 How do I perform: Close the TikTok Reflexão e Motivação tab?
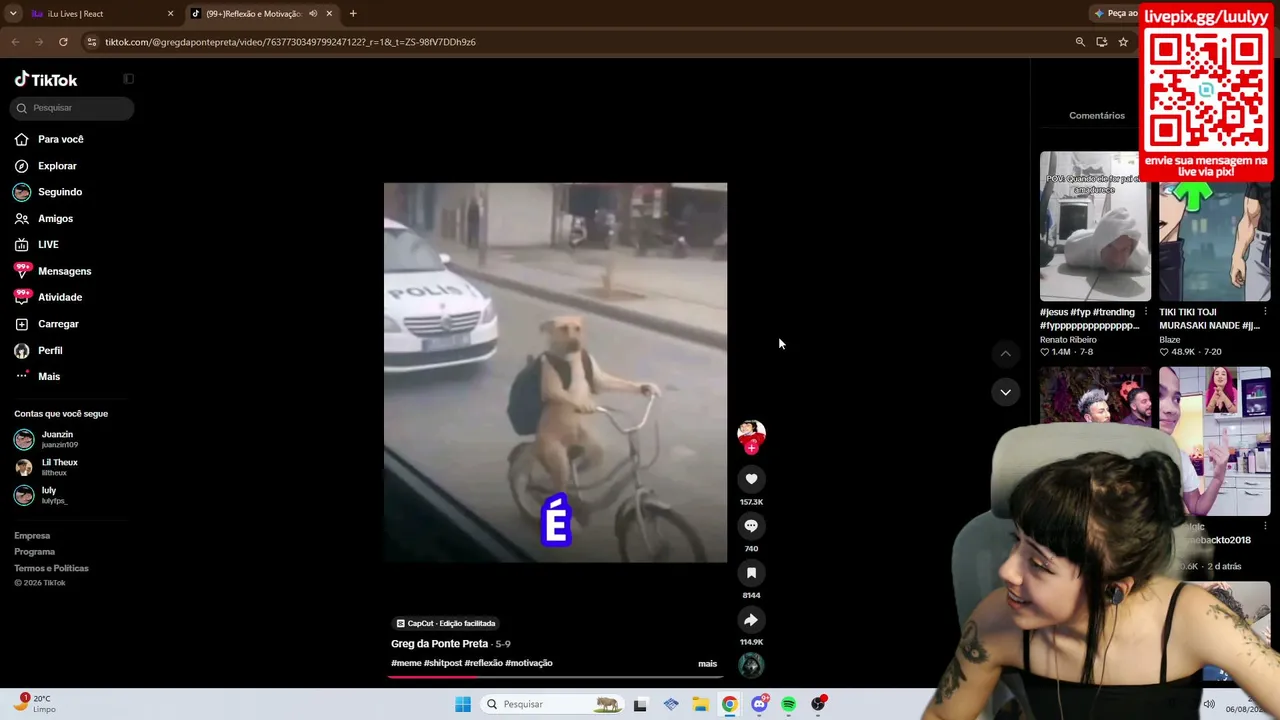328,14
